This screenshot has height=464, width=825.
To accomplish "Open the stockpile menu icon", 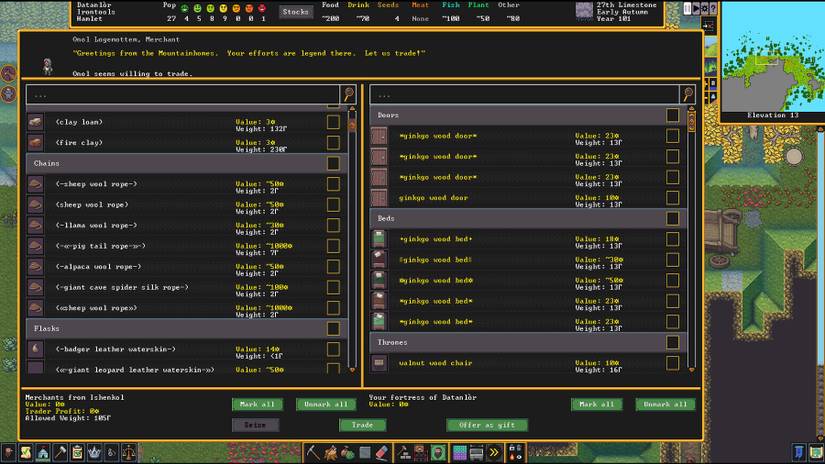I will point(420,452).
